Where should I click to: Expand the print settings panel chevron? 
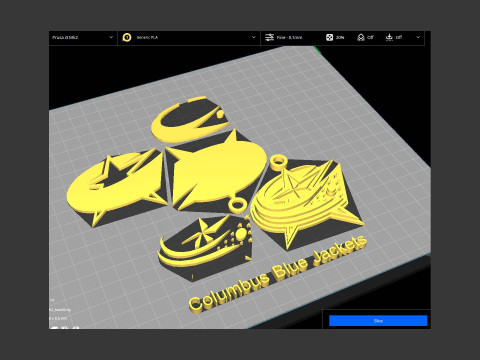click(418, 37)
